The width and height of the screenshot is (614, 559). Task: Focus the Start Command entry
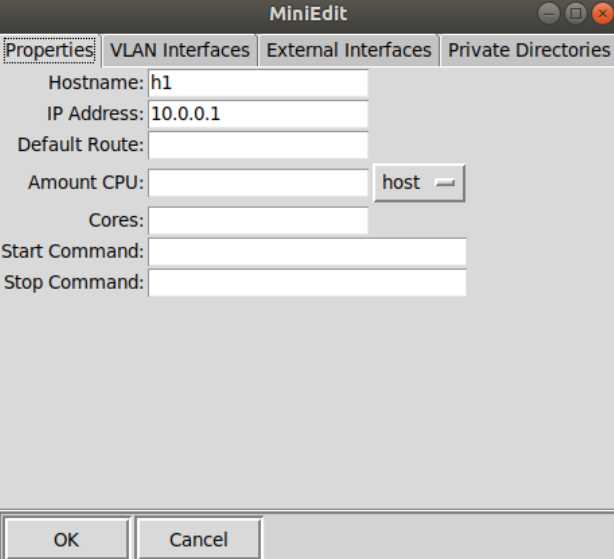[307, 252]
